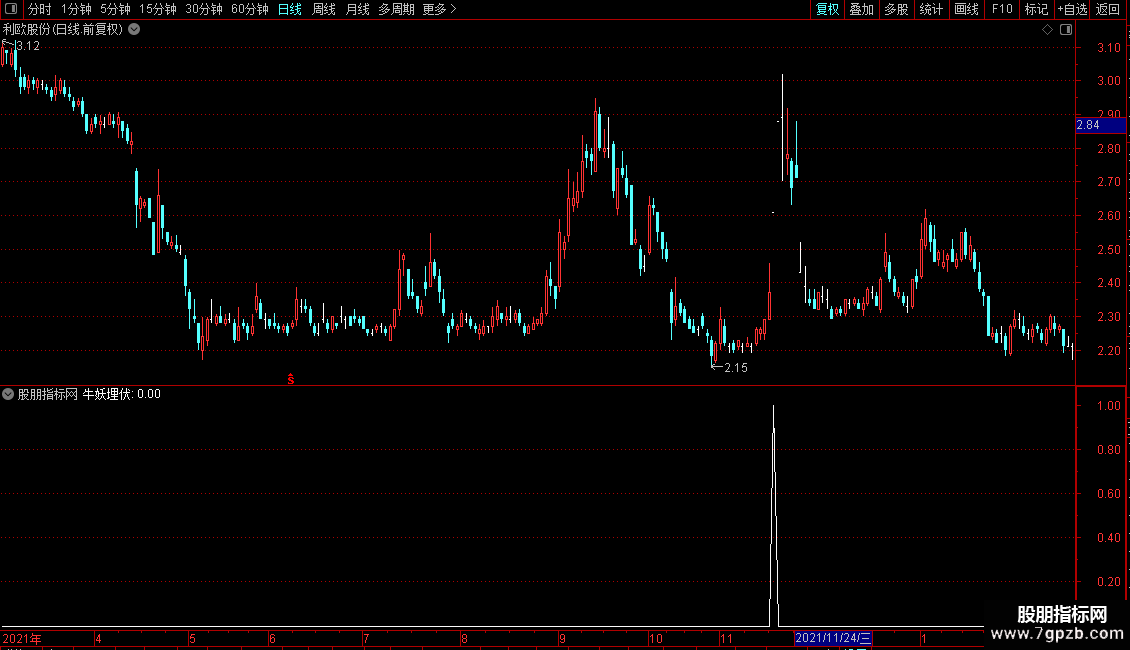The height and width of the screenshot is (650, 1130).
Task: Toggle the side panel icon above chart
Action: pos(1066,30)
